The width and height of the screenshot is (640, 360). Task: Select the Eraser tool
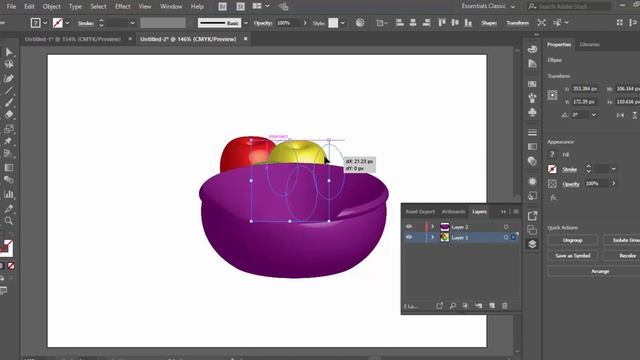(9, 115)
